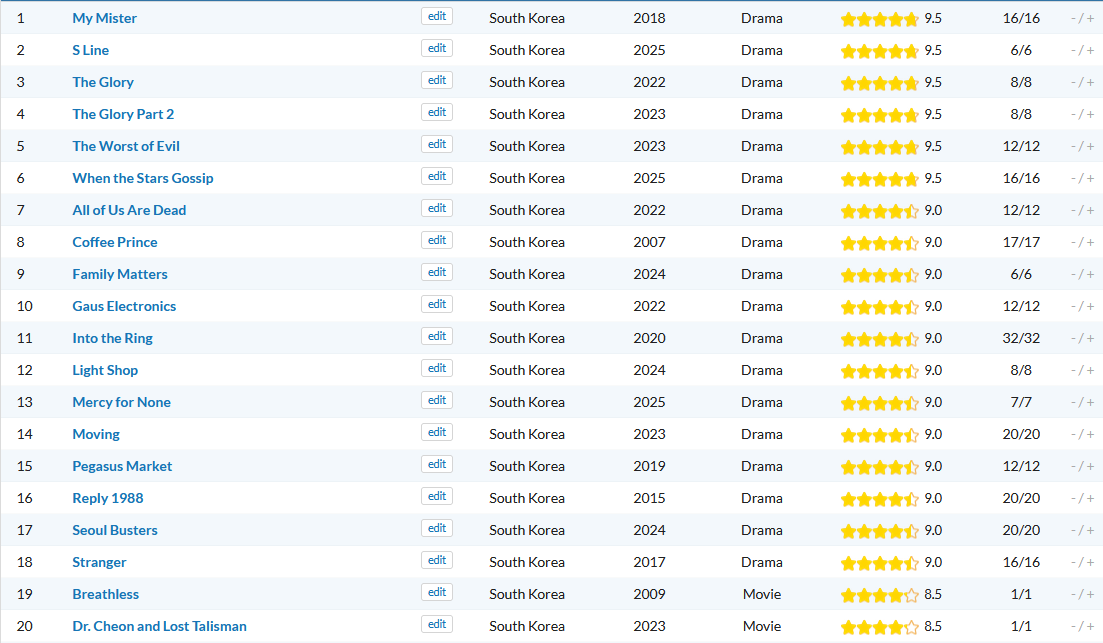This screenshot has width=1103, height=643.
Task: Open the Light Shop link
Action: coord(105,370)
